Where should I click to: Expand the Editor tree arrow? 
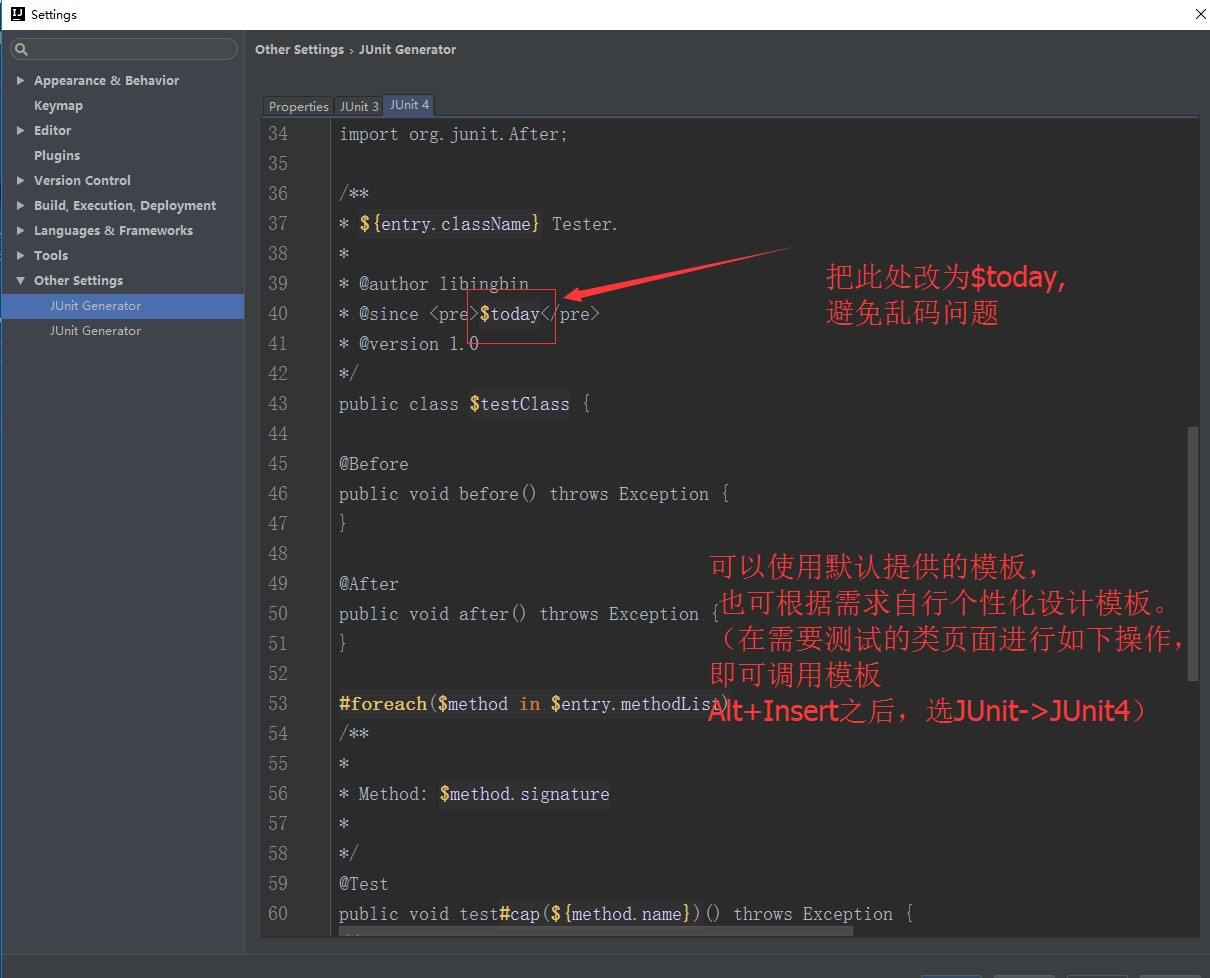pyautogui.click(x=20, y=130)
